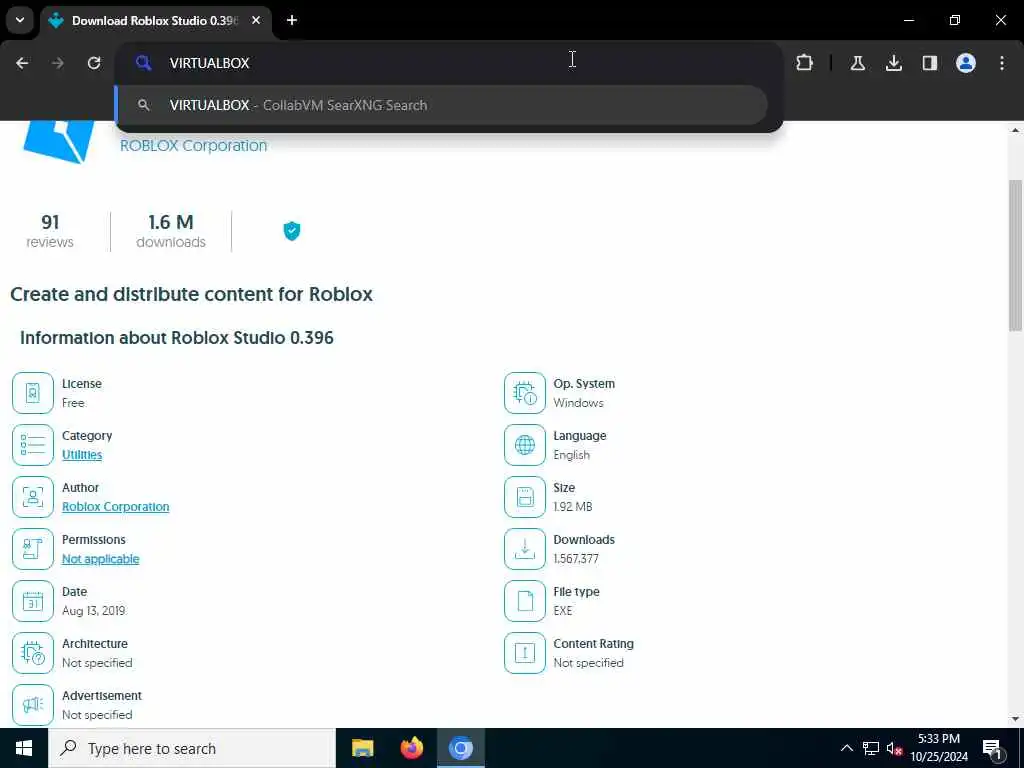Show hidden system tray icons
Image resolution: width=1024 pixels, height=768 pixels.
click(846, 748)
